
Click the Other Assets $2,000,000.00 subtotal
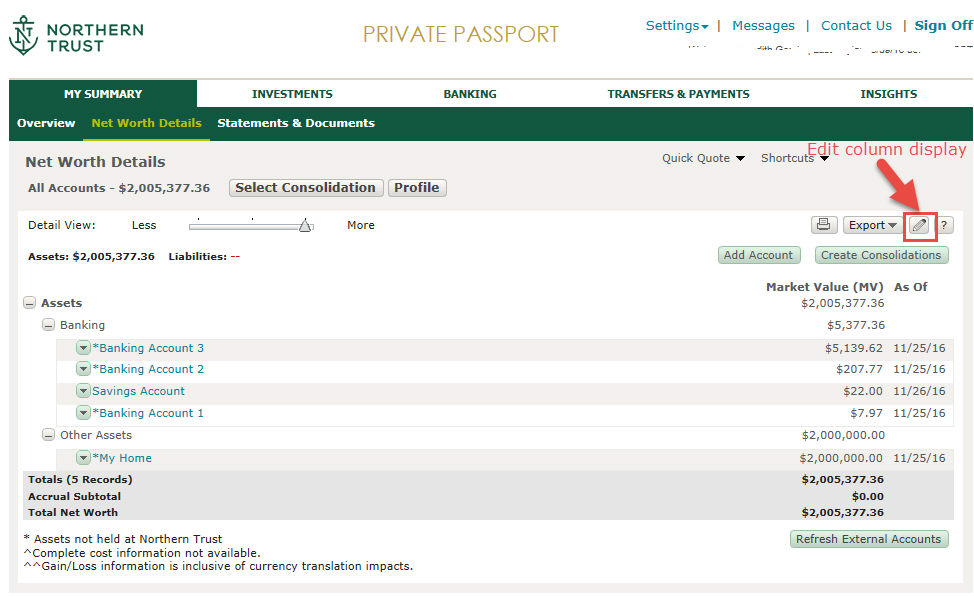coord(844,435)
